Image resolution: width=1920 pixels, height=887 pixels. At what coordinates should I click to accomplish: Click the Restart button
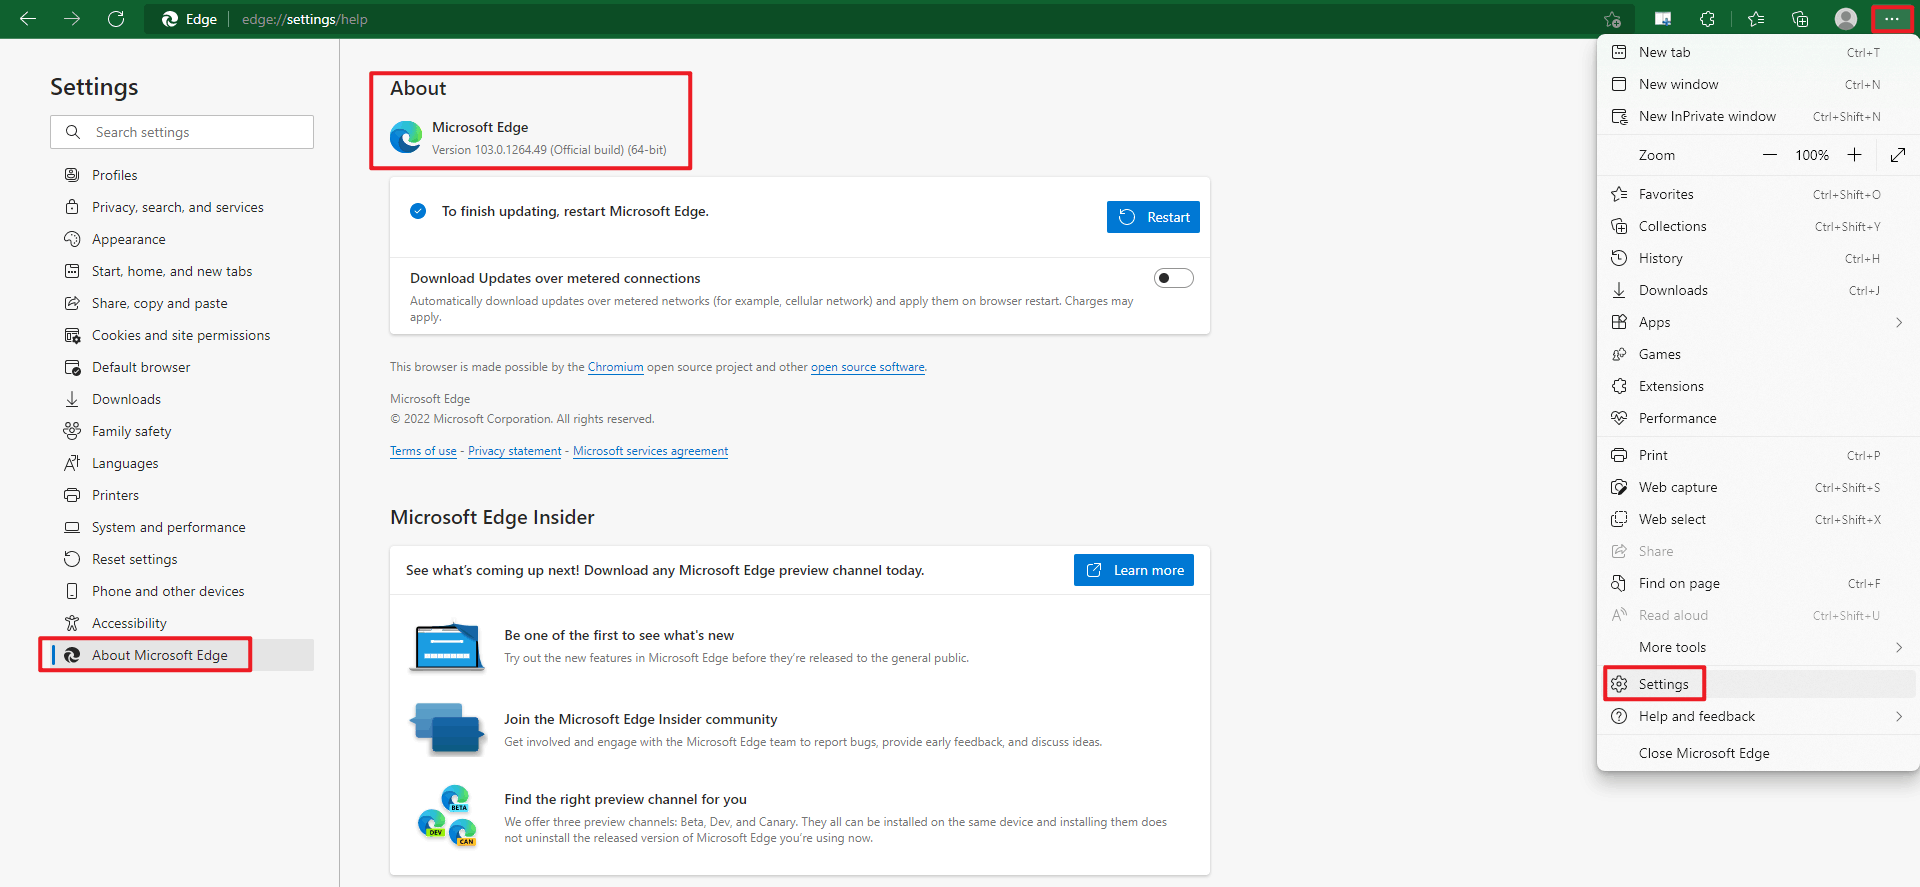pyautogui.click(x=1153, y=217)
